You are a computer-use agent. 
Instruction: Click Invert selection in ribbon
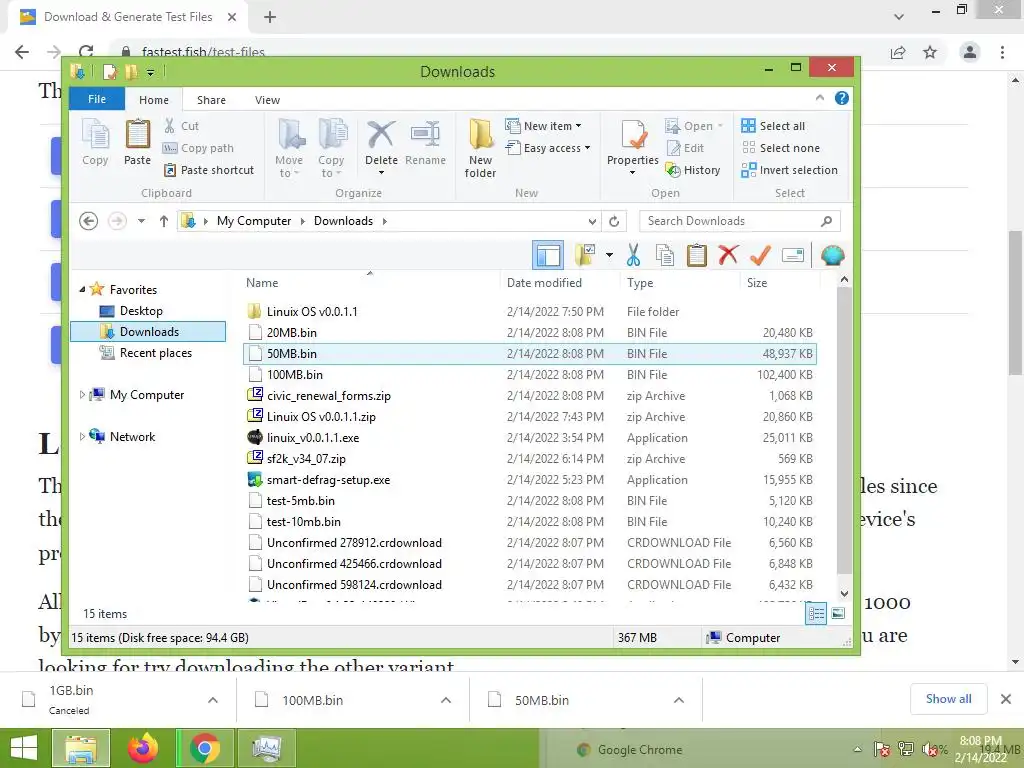click(x=790, y=170)
